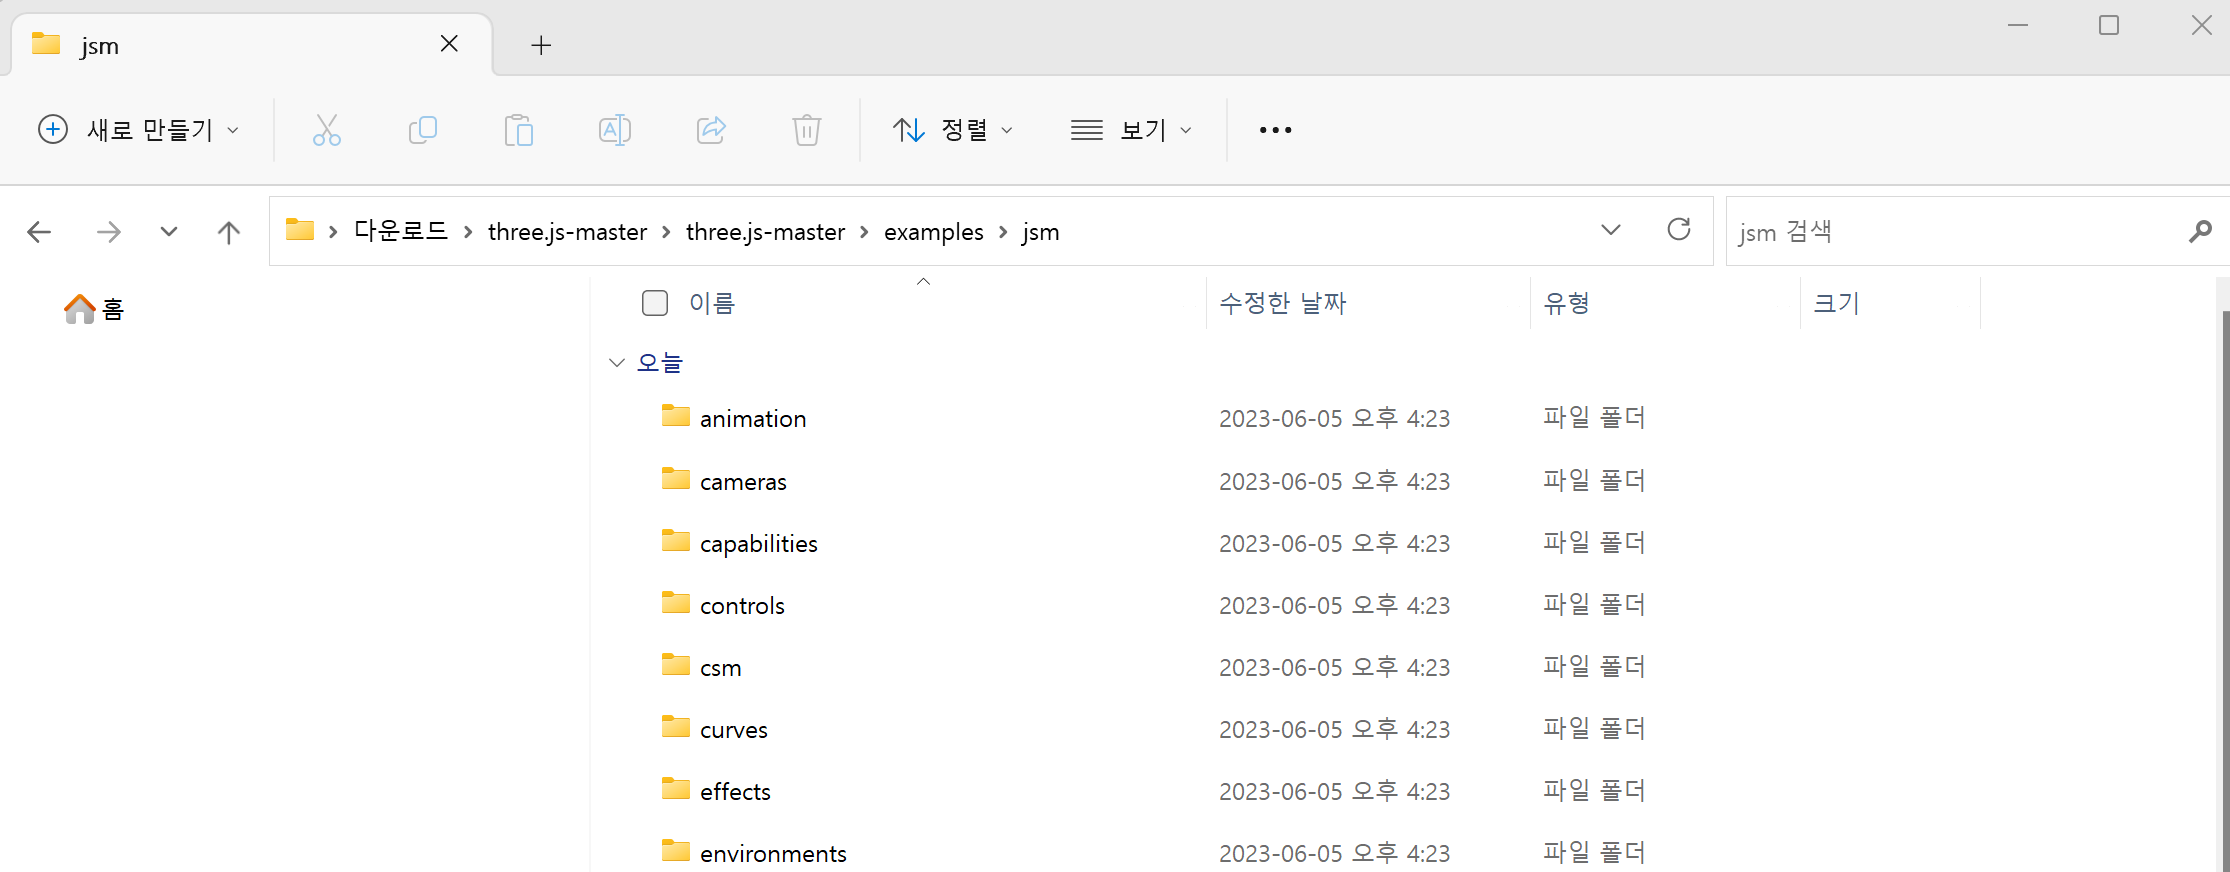
Task: Add a new tab with plus icon
Action: (x=541, y=45)
